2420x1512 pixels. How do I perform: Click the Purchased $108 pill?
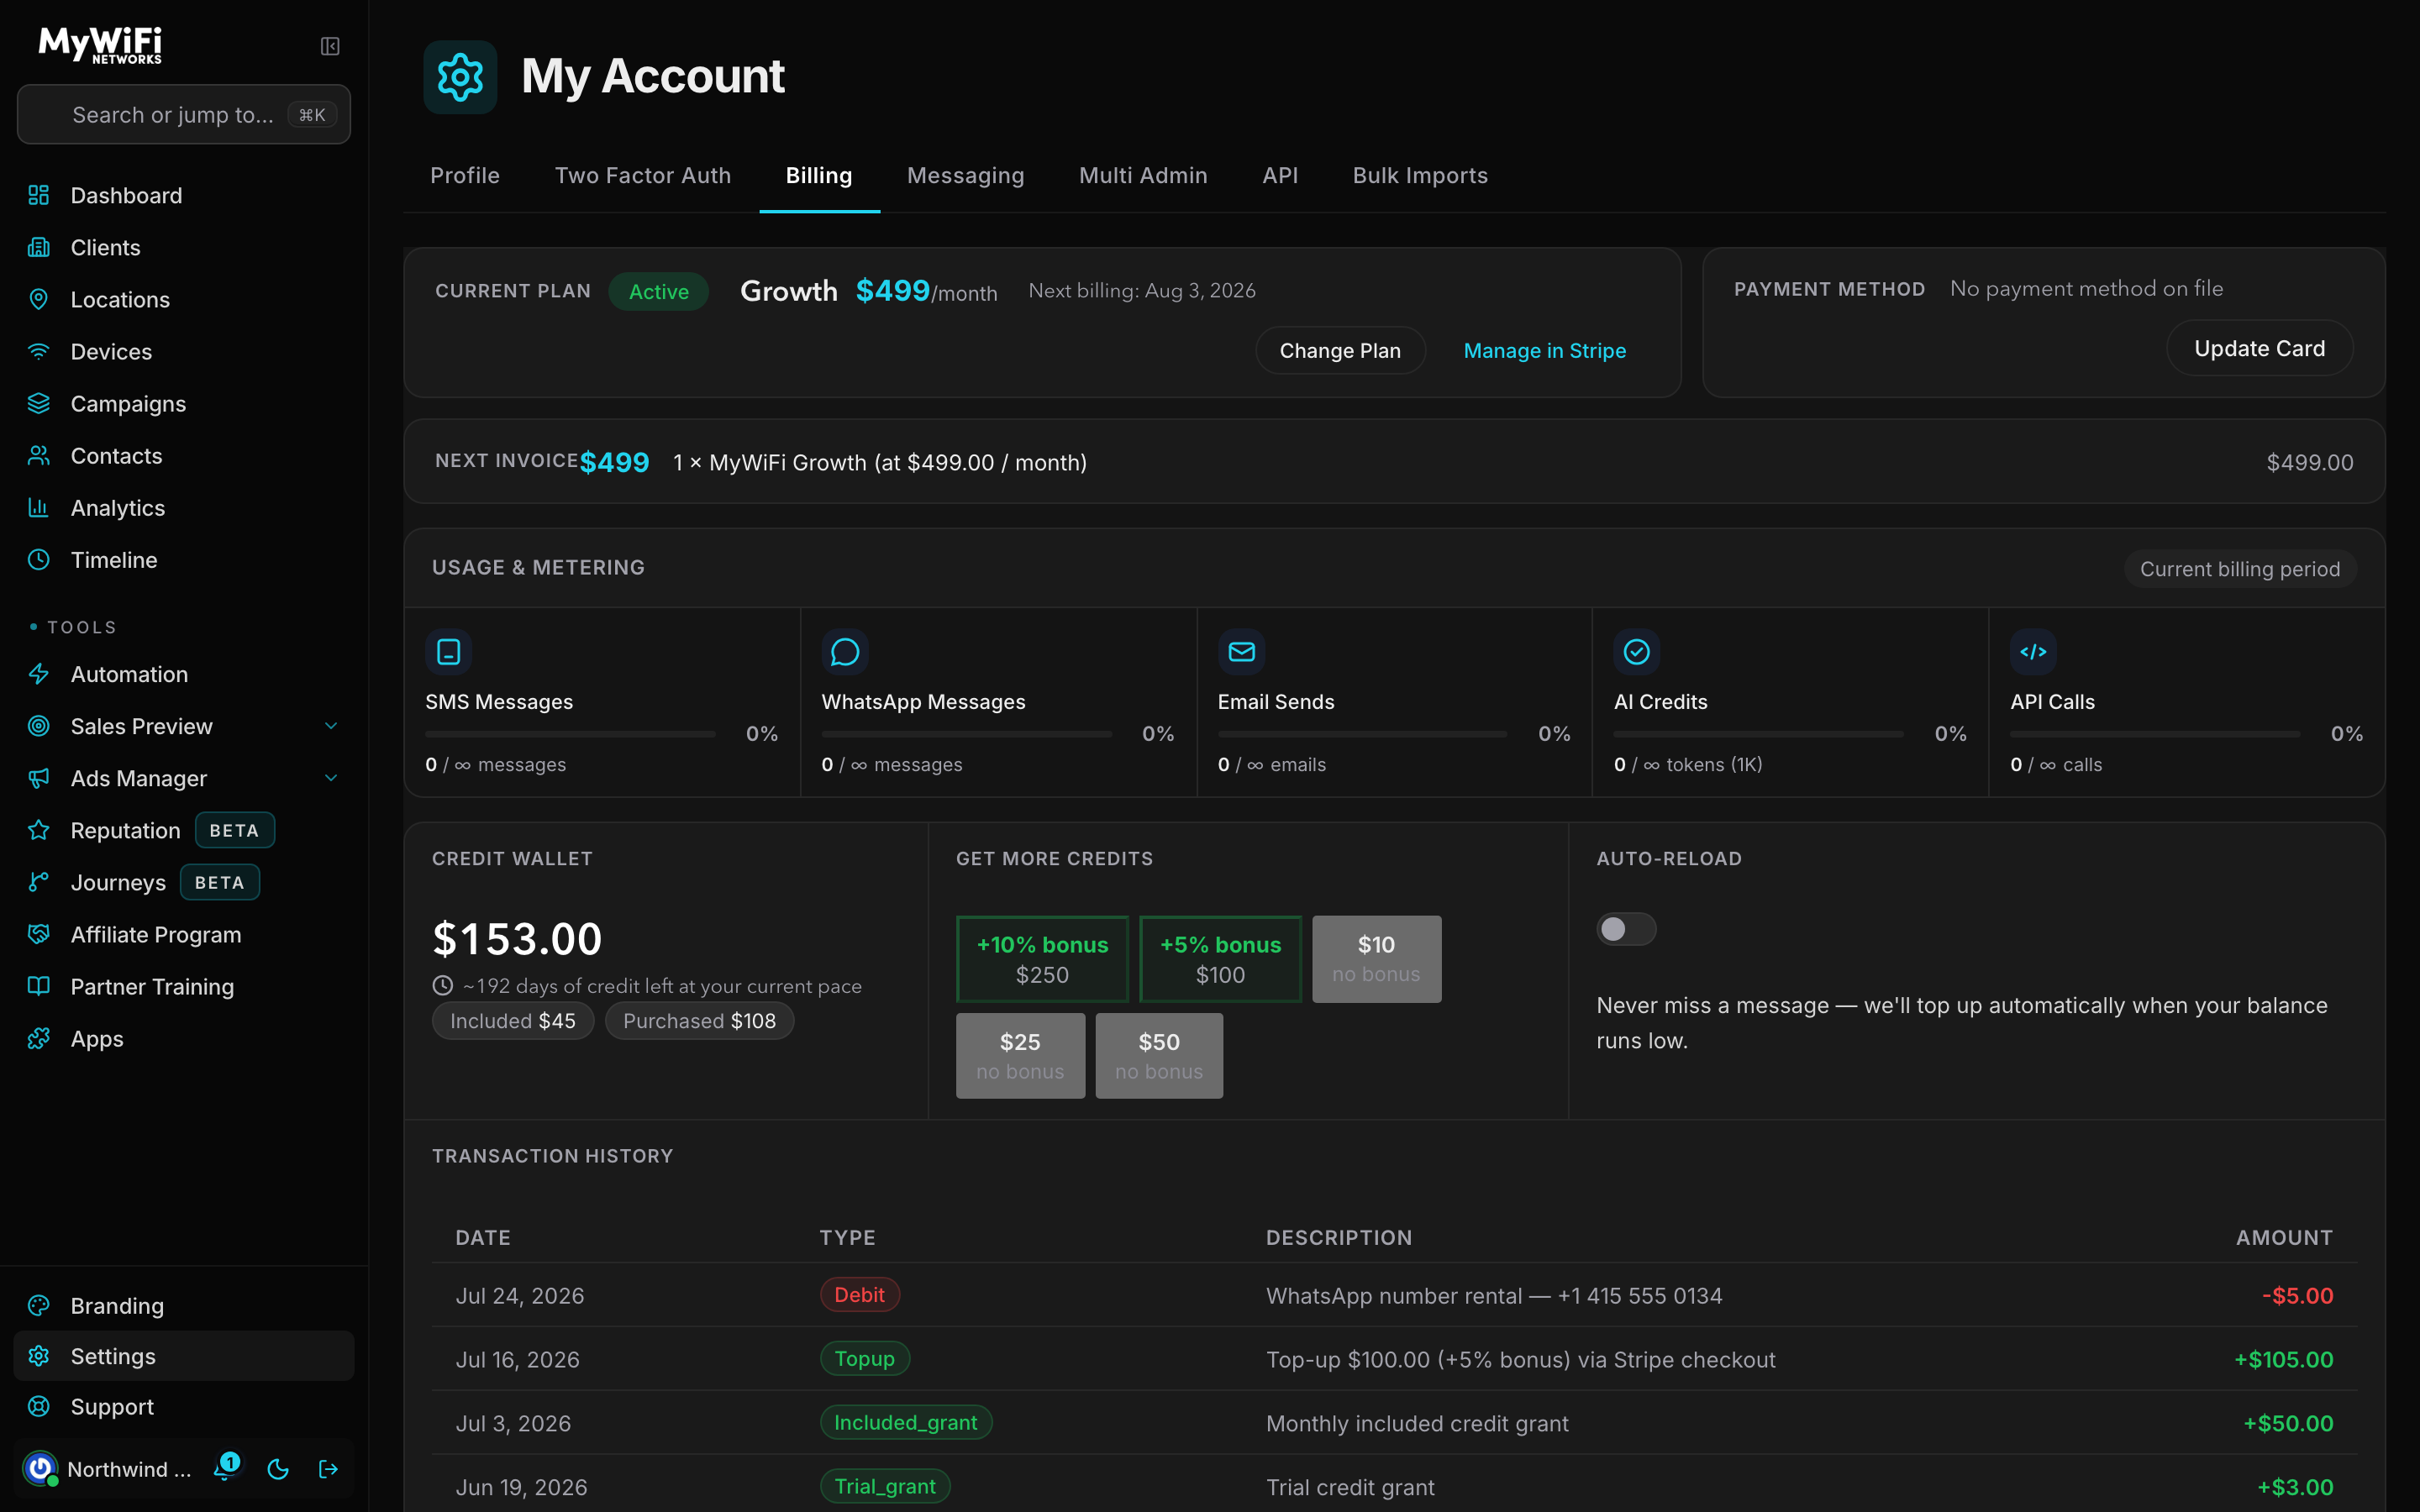[699, 1021]
